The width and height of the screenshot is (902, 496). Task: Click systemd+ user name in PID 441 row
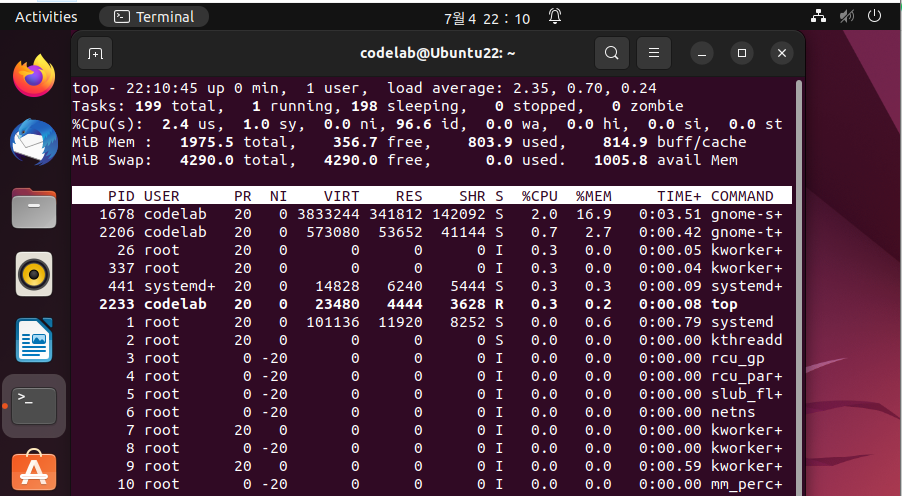[x=179, y=287]
